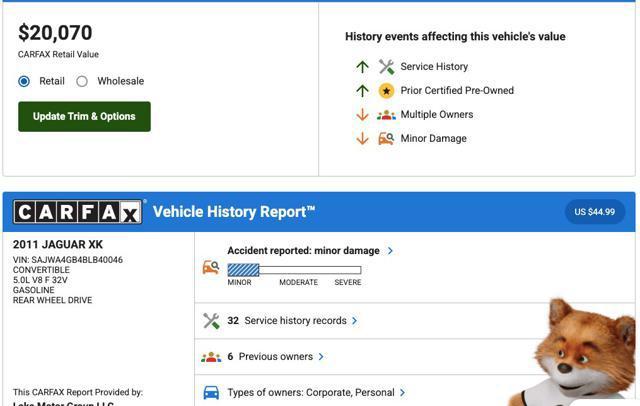Click the CARFAX fox mascot image
This screenshot has width=640, height=406.
click(x=571, y=353)
